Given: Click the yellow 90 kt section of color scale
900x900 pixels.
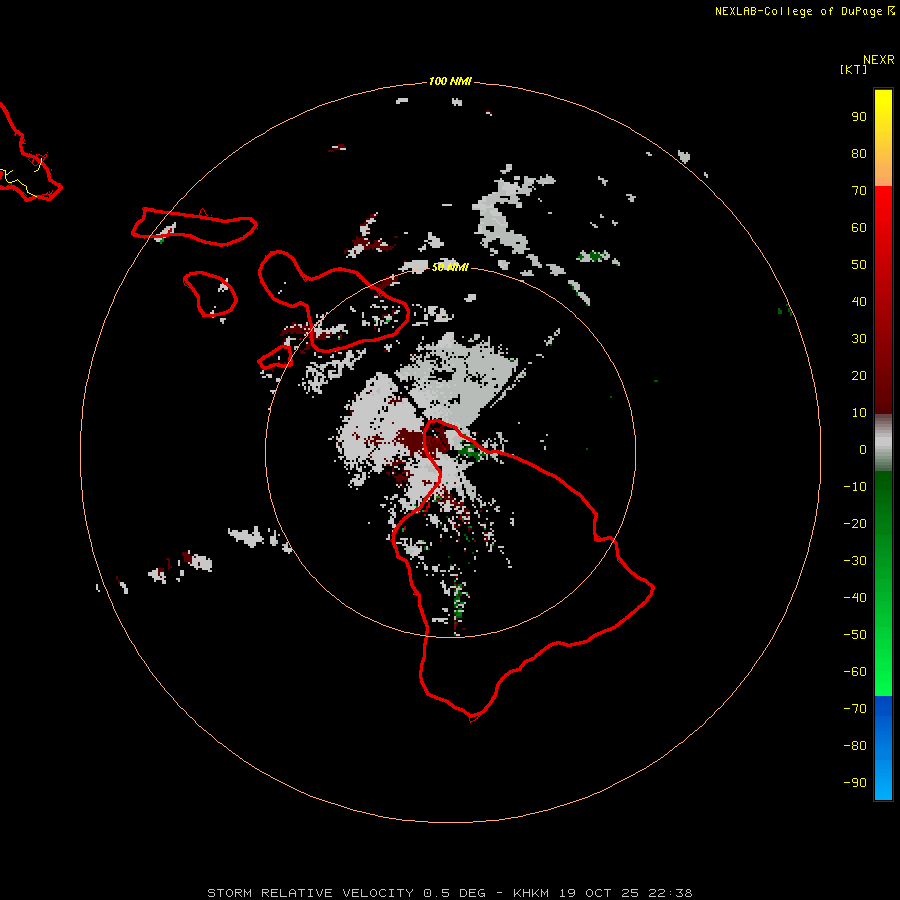Looking at the screenshot, I should coord(883,117).
